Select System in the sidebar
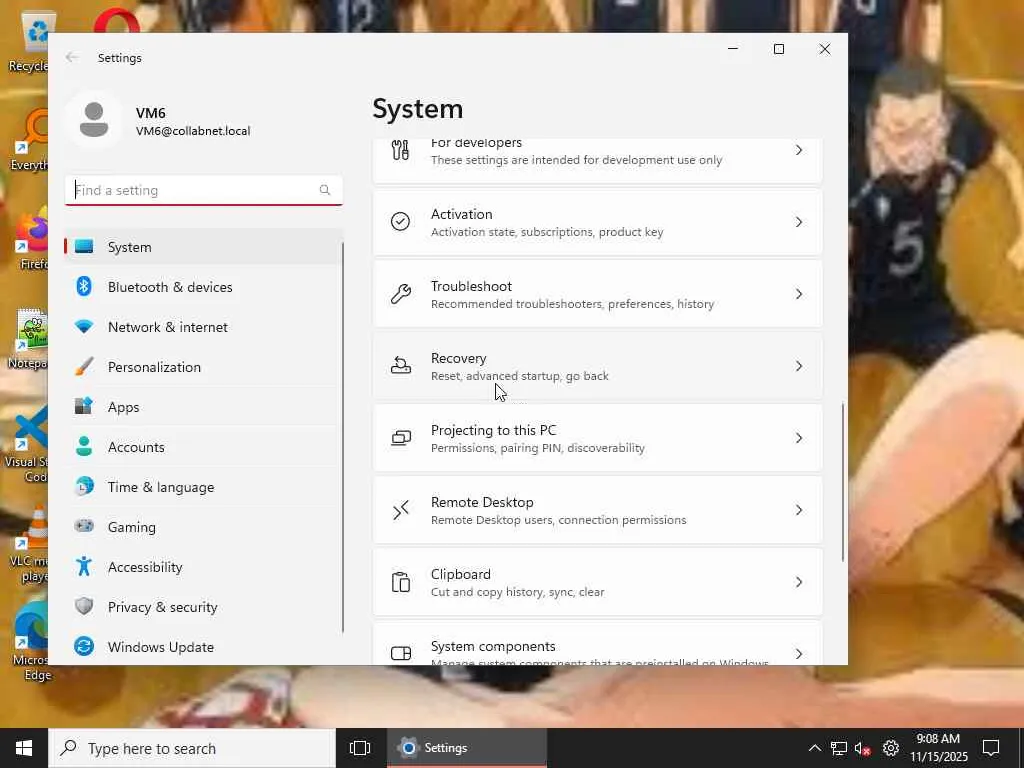This screenshot has height=768, width=1024. [x=203, y=247]
